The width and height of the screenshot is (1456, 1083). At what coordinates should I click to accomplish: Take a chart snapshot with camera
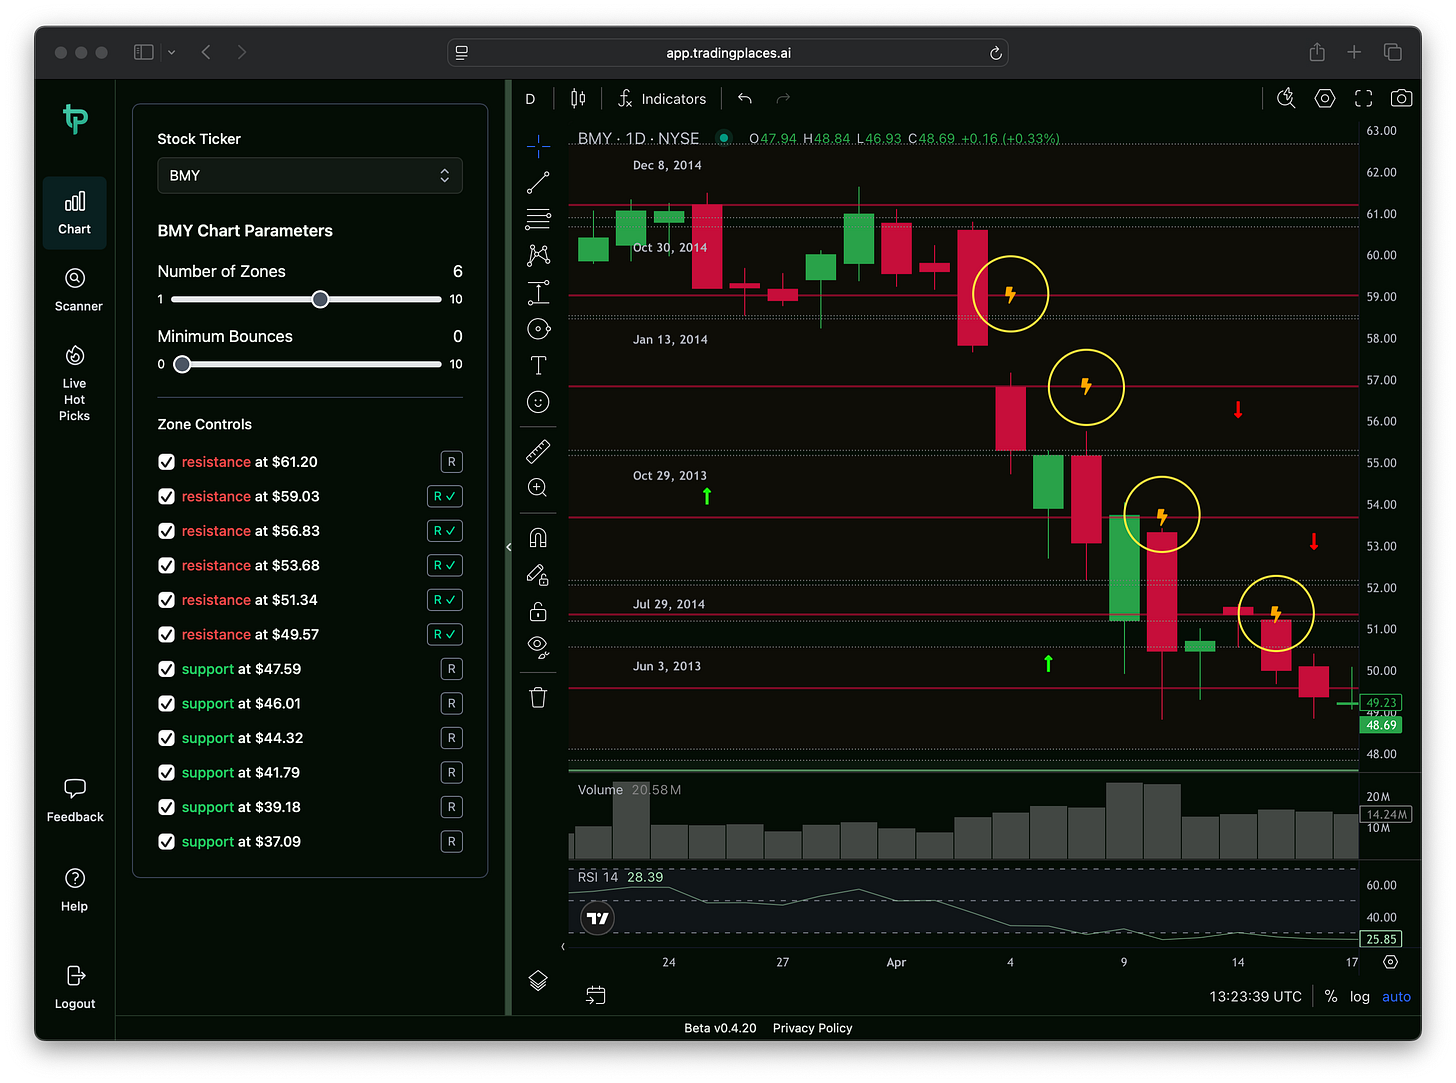point(1402,98)
